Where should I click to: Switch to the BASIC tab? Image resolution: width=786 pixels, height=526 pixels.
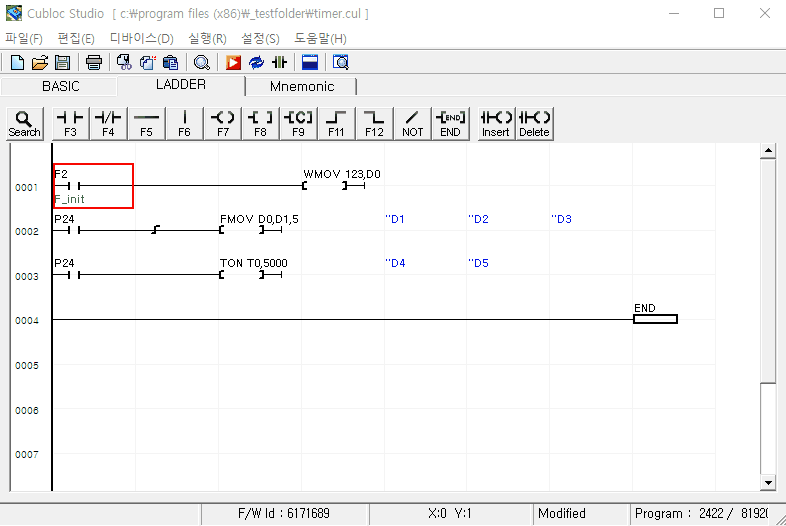(x=60, y=86)
